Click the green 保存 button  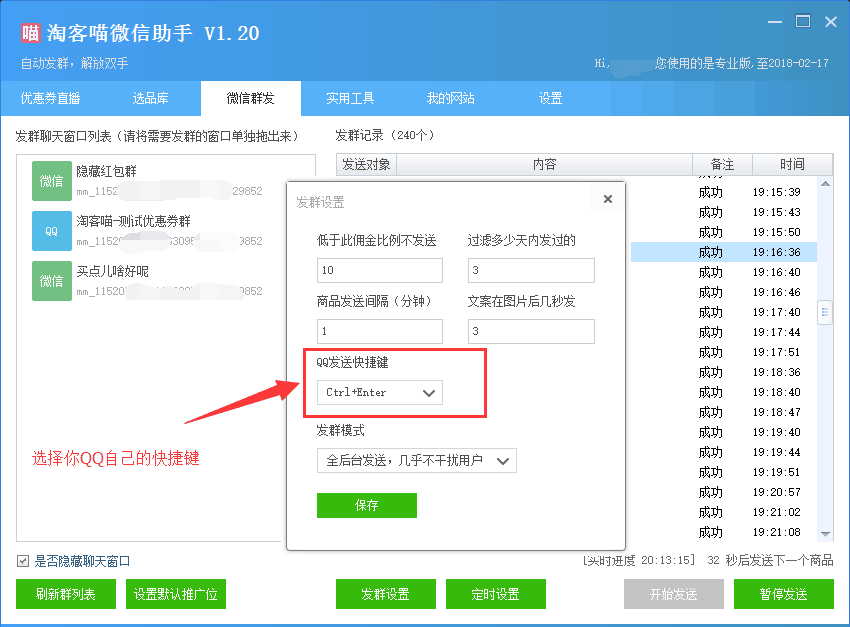(x=366, y=506)
